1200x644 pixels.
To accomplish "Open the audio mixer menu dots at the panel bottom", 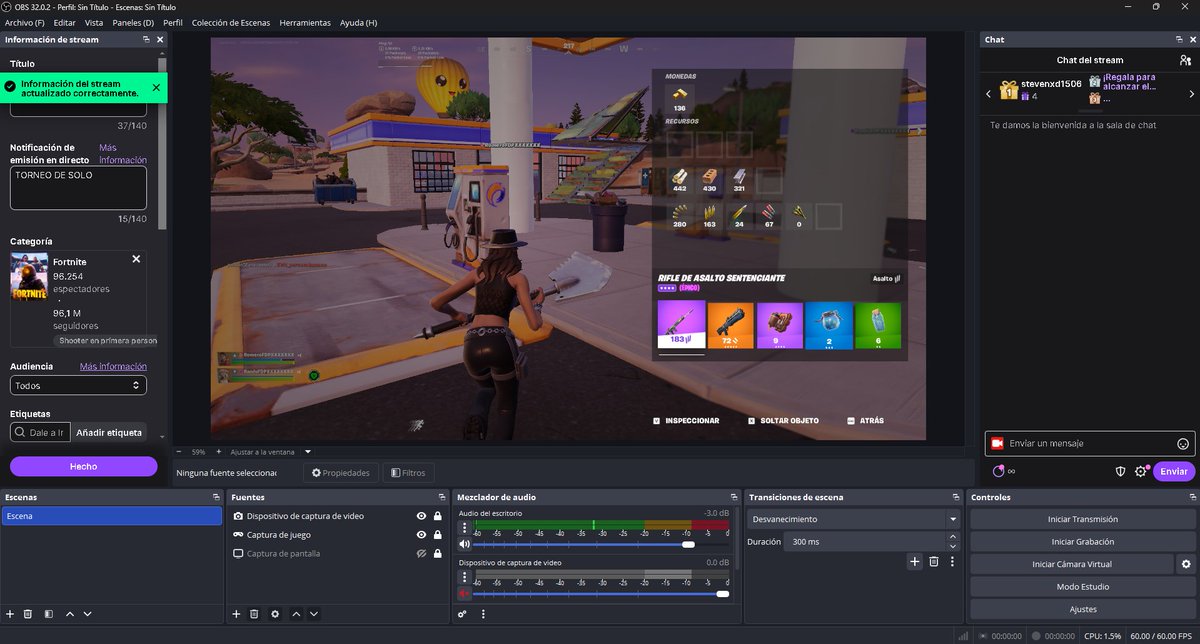I will (483, 614).
